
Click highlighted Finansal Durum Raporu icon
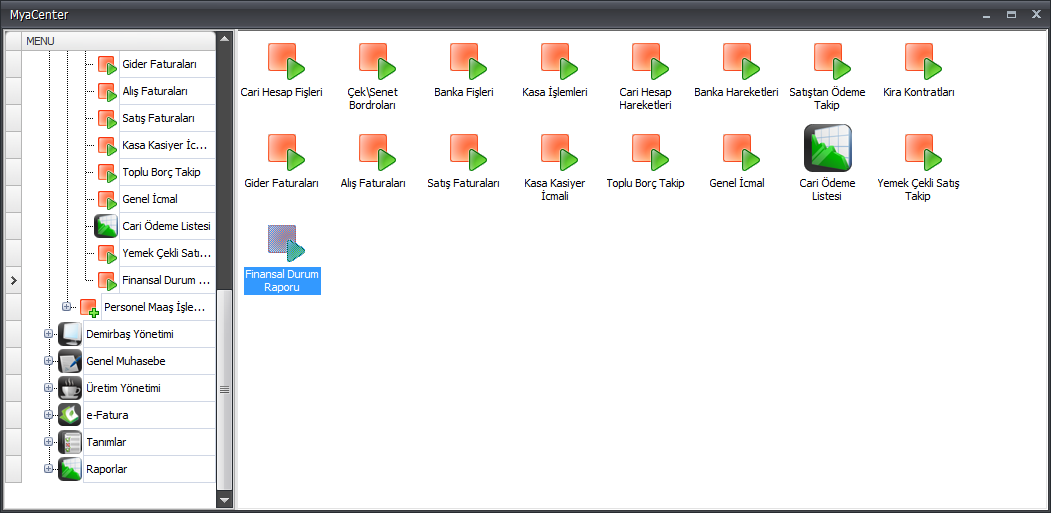tap(286, 244)
